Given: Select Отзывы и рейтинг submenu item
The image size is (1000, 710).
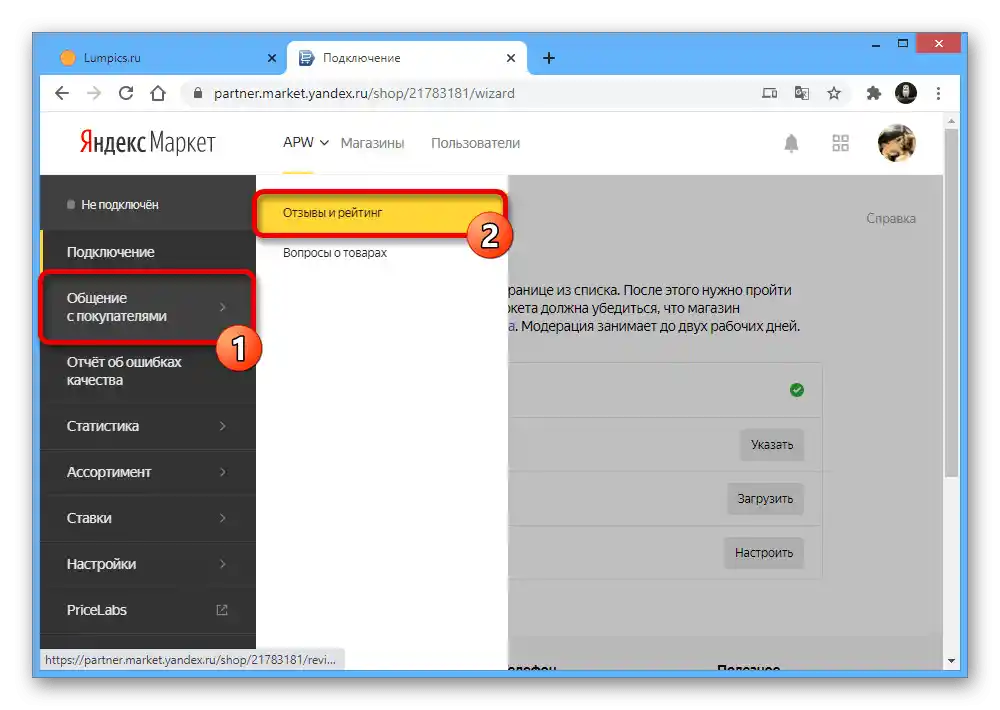Looking at the screenshot, I should (381, 213).
